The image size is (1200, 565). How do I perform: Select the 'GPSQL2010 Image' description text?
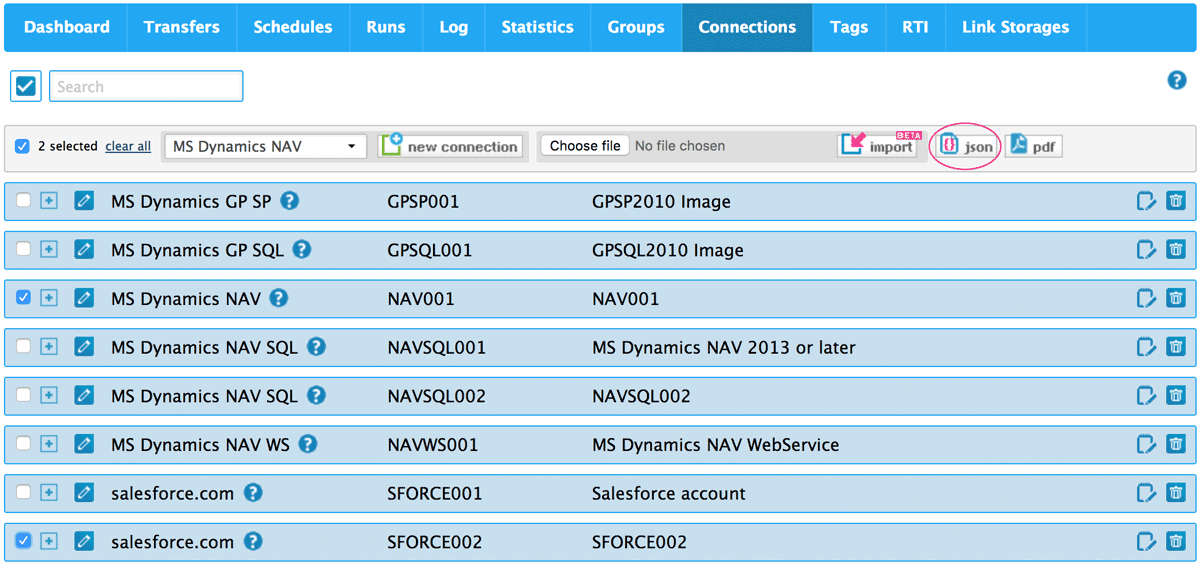[x=668, y=250]
